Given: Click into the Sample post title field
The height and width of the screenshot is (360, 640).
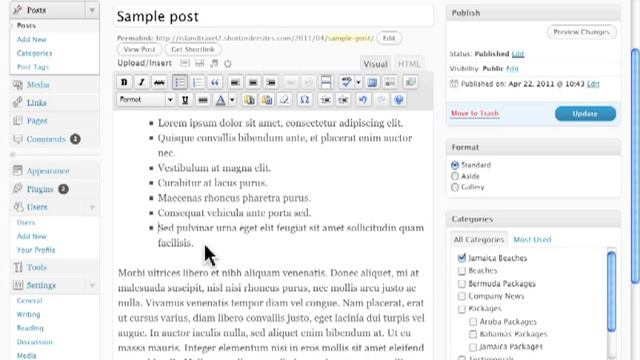Looking at the screenshot, I should [x=273, y=16].
